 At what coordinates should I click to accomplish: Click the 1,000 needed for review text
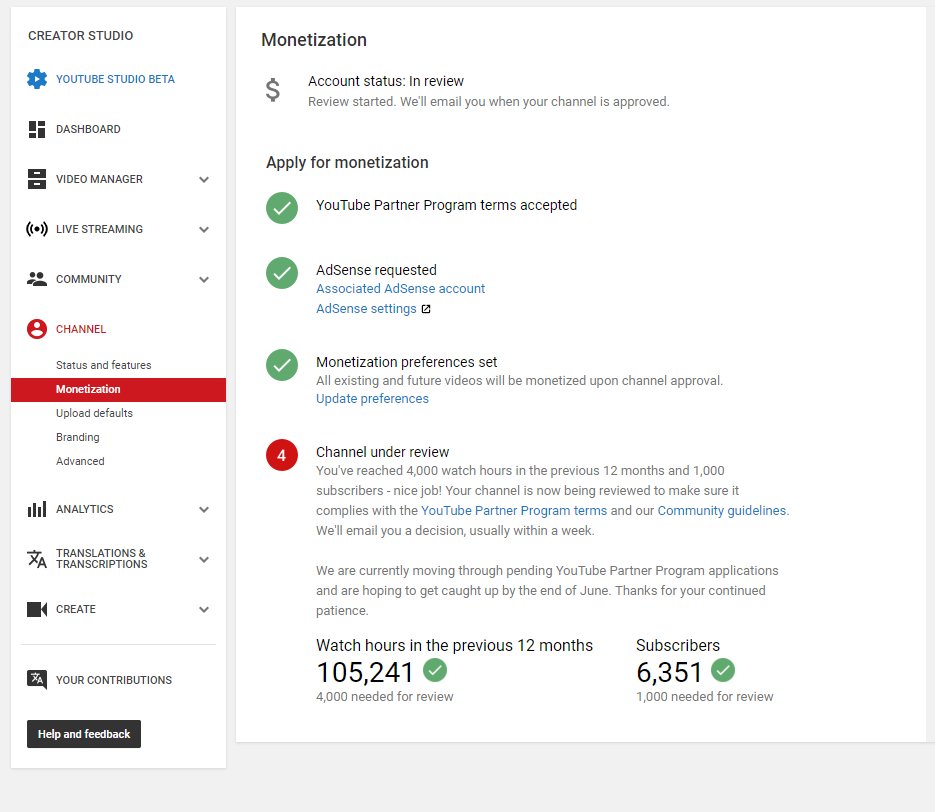pyautogui.click(x=705, y=696)
